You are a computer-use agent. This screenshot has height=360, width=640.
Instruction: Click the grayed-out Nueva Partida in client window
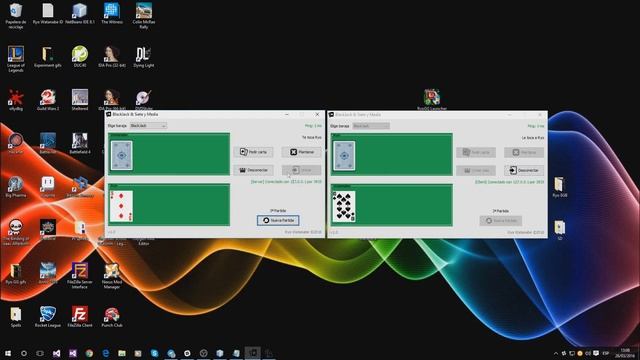point(501,221)
